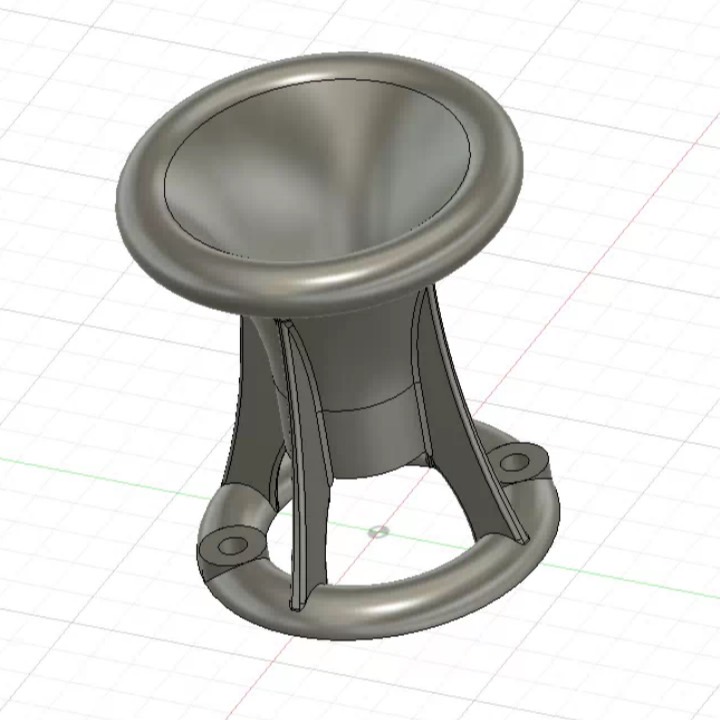Click the inner funnel surface of the horn
This screenshot has height=720, width=720.
(300, 170)
